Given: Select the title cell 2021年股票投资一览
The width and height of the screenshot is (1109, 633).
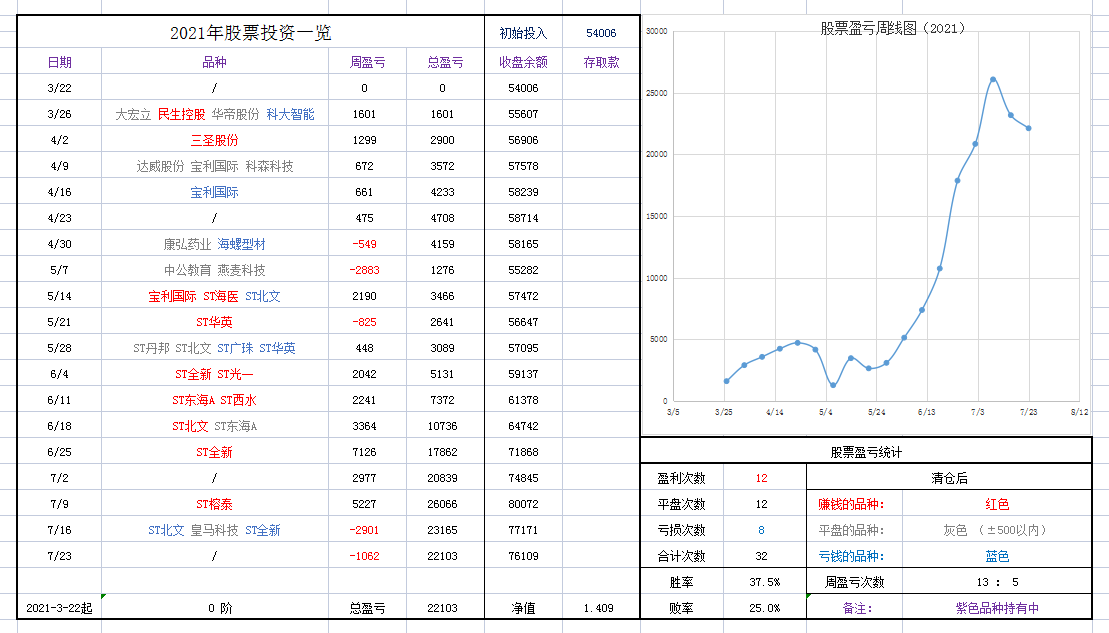Looking at the screenshot, I should point(250,33).
